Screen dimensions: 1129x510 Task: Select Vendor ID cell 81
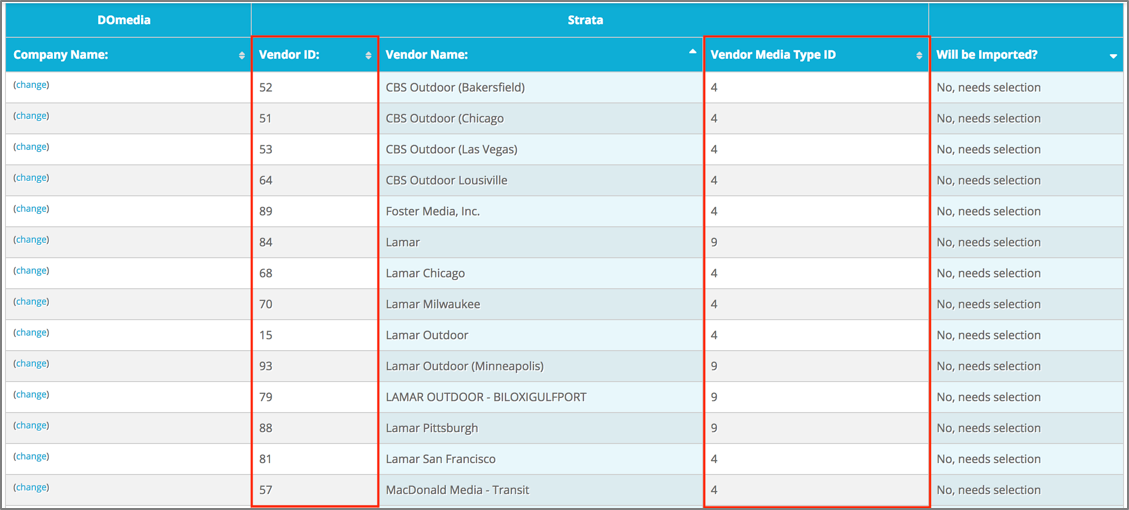click(x=315, y=460)
